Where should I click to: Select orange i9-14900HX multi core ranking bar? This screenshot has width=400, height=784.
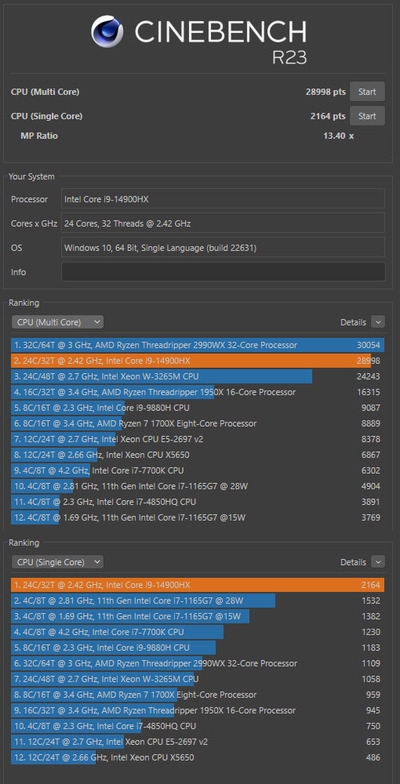[x=198, y=360]
